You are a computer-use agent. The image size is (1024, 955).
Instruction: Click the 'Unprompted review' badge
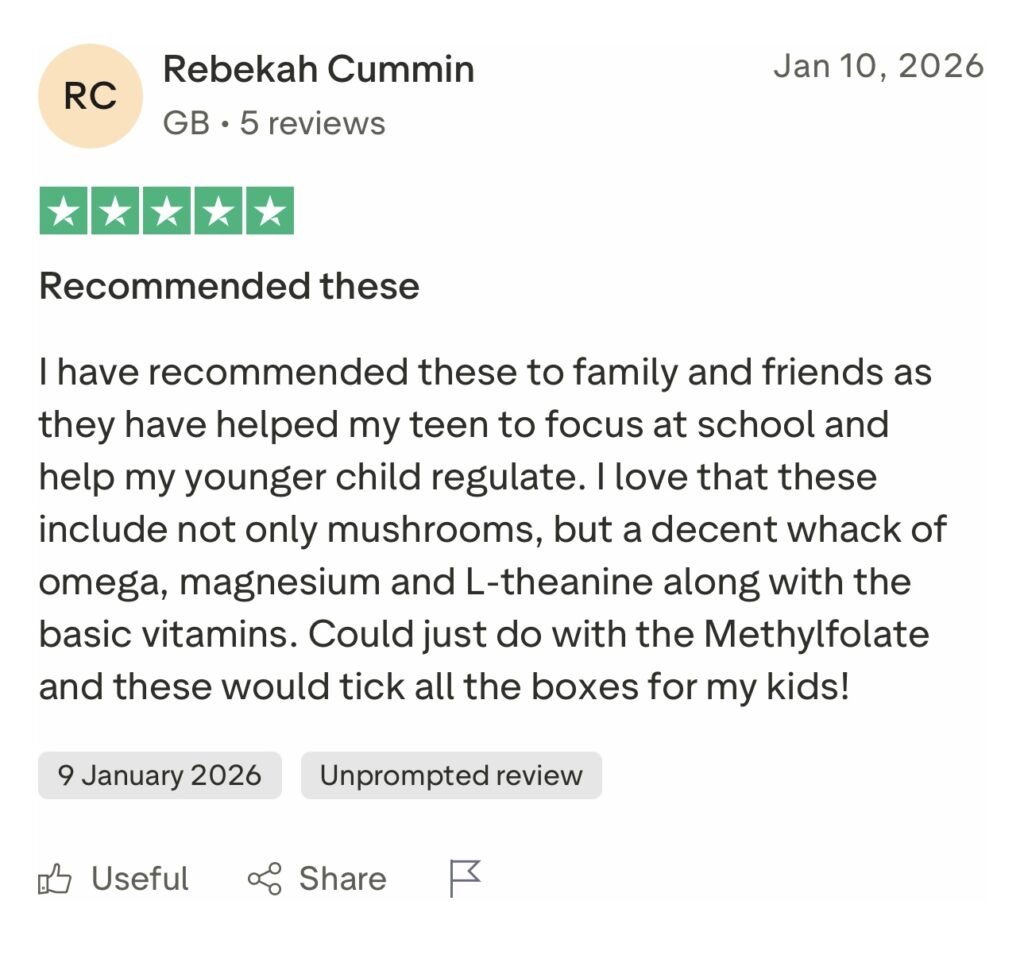[x=451, y=775]
